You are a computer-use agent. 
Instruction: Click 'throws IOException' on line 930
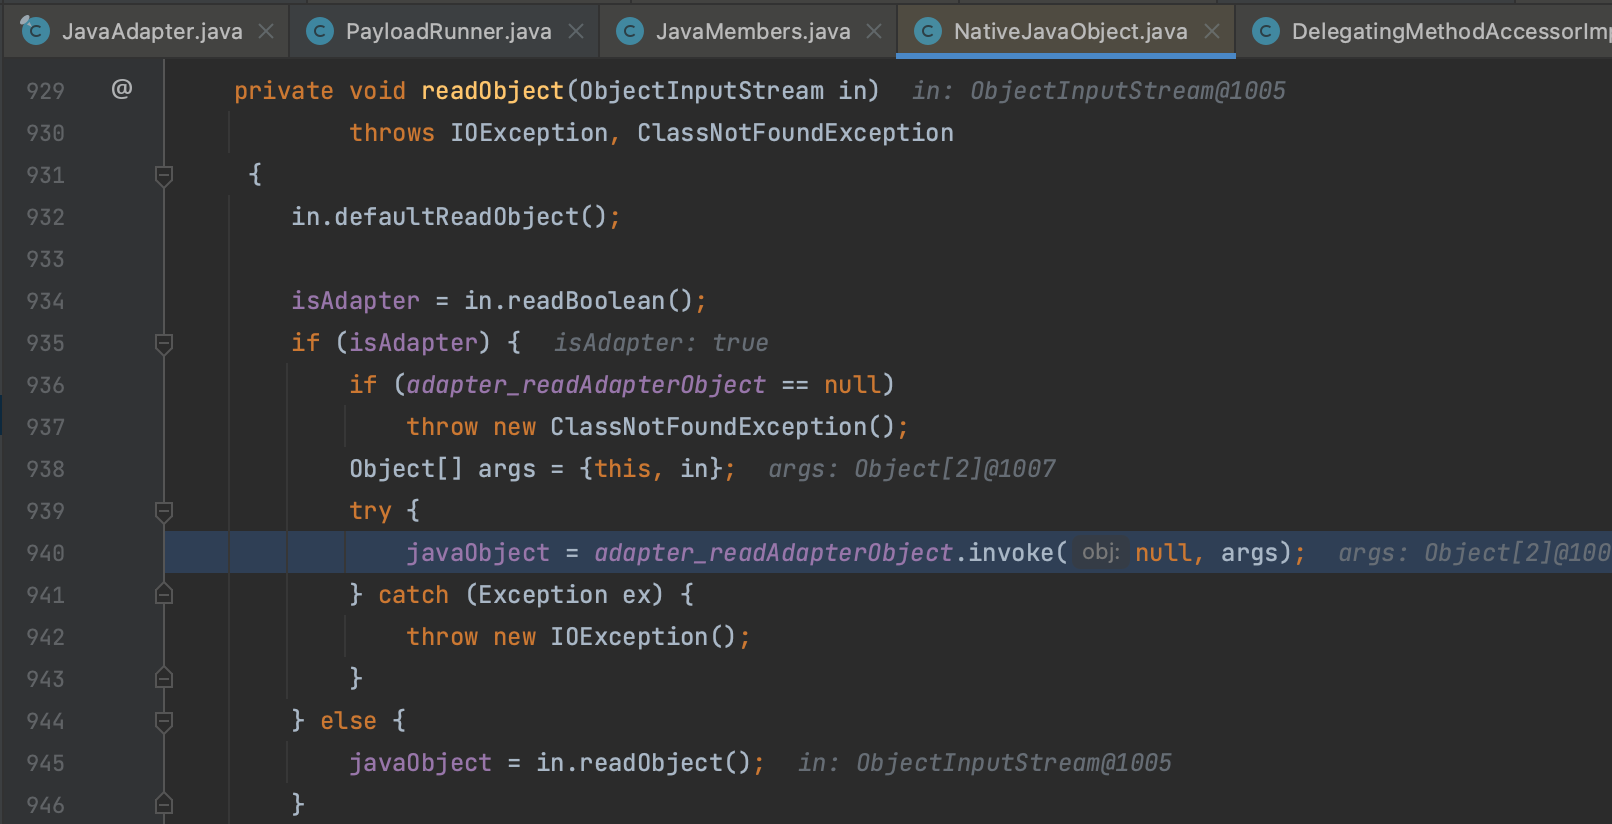point(478,133)
